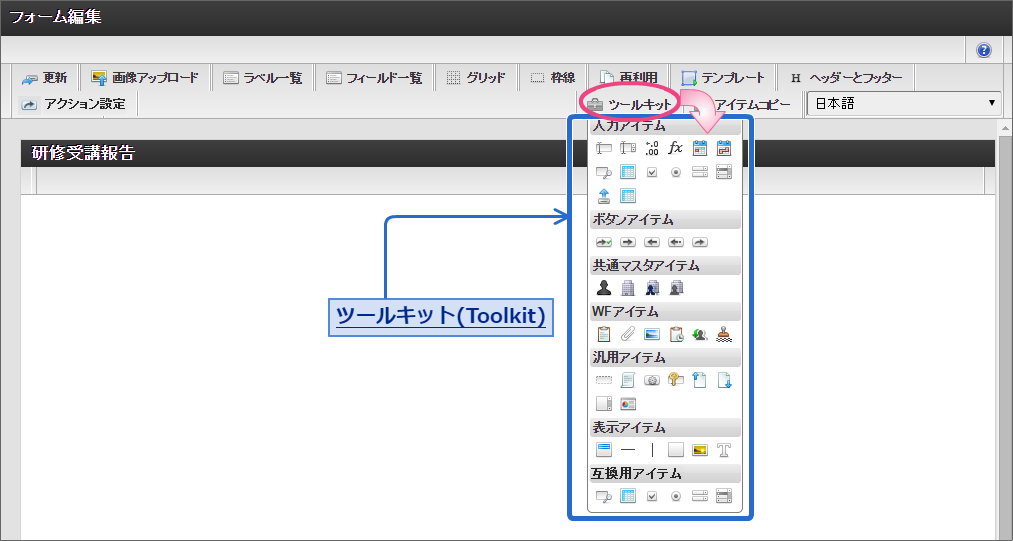Pick the grid table icon beside 入力アイテム search box
1013x541 pixels.
[x=627, y=172]
